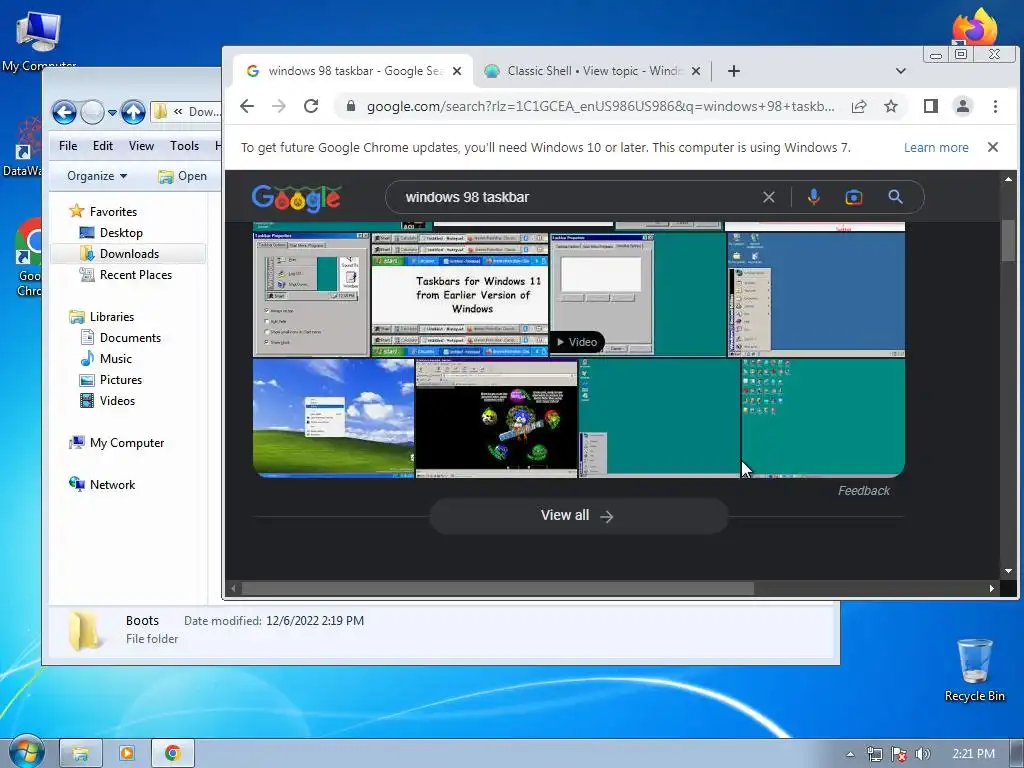Click Explorer icon on taskbar
Screen dimensions: 1024x768
tap(81, 754)
